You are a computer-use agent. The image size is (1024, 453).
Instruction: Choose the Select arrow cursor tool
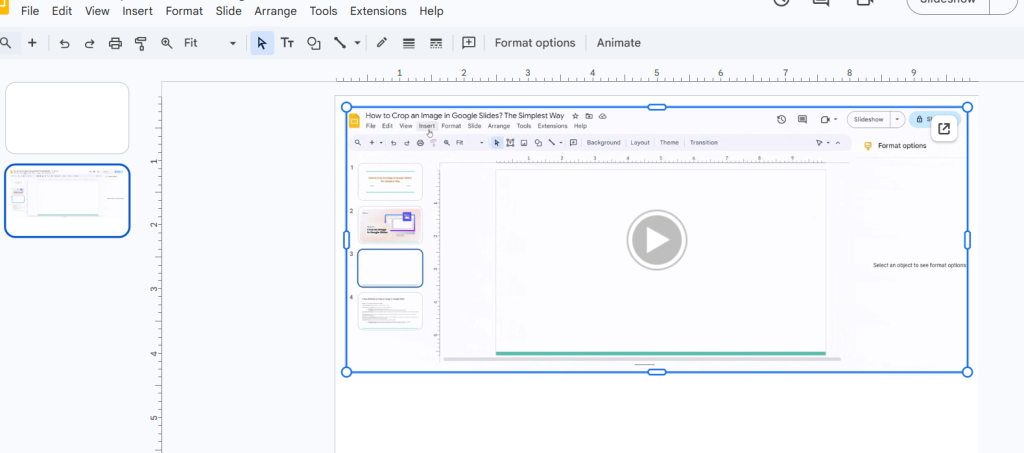(x=262, y=43)
